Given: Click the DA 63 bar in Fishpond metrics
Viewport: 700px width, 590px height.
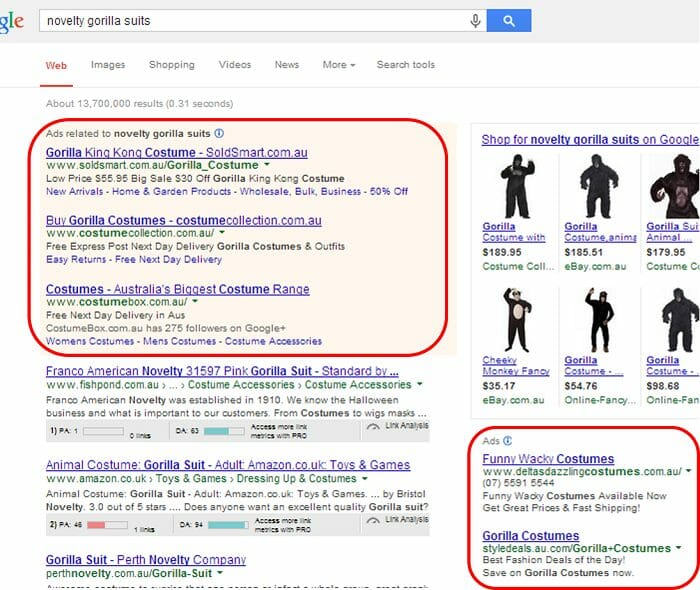Looking at the screenshot, I should pos(224,431).
